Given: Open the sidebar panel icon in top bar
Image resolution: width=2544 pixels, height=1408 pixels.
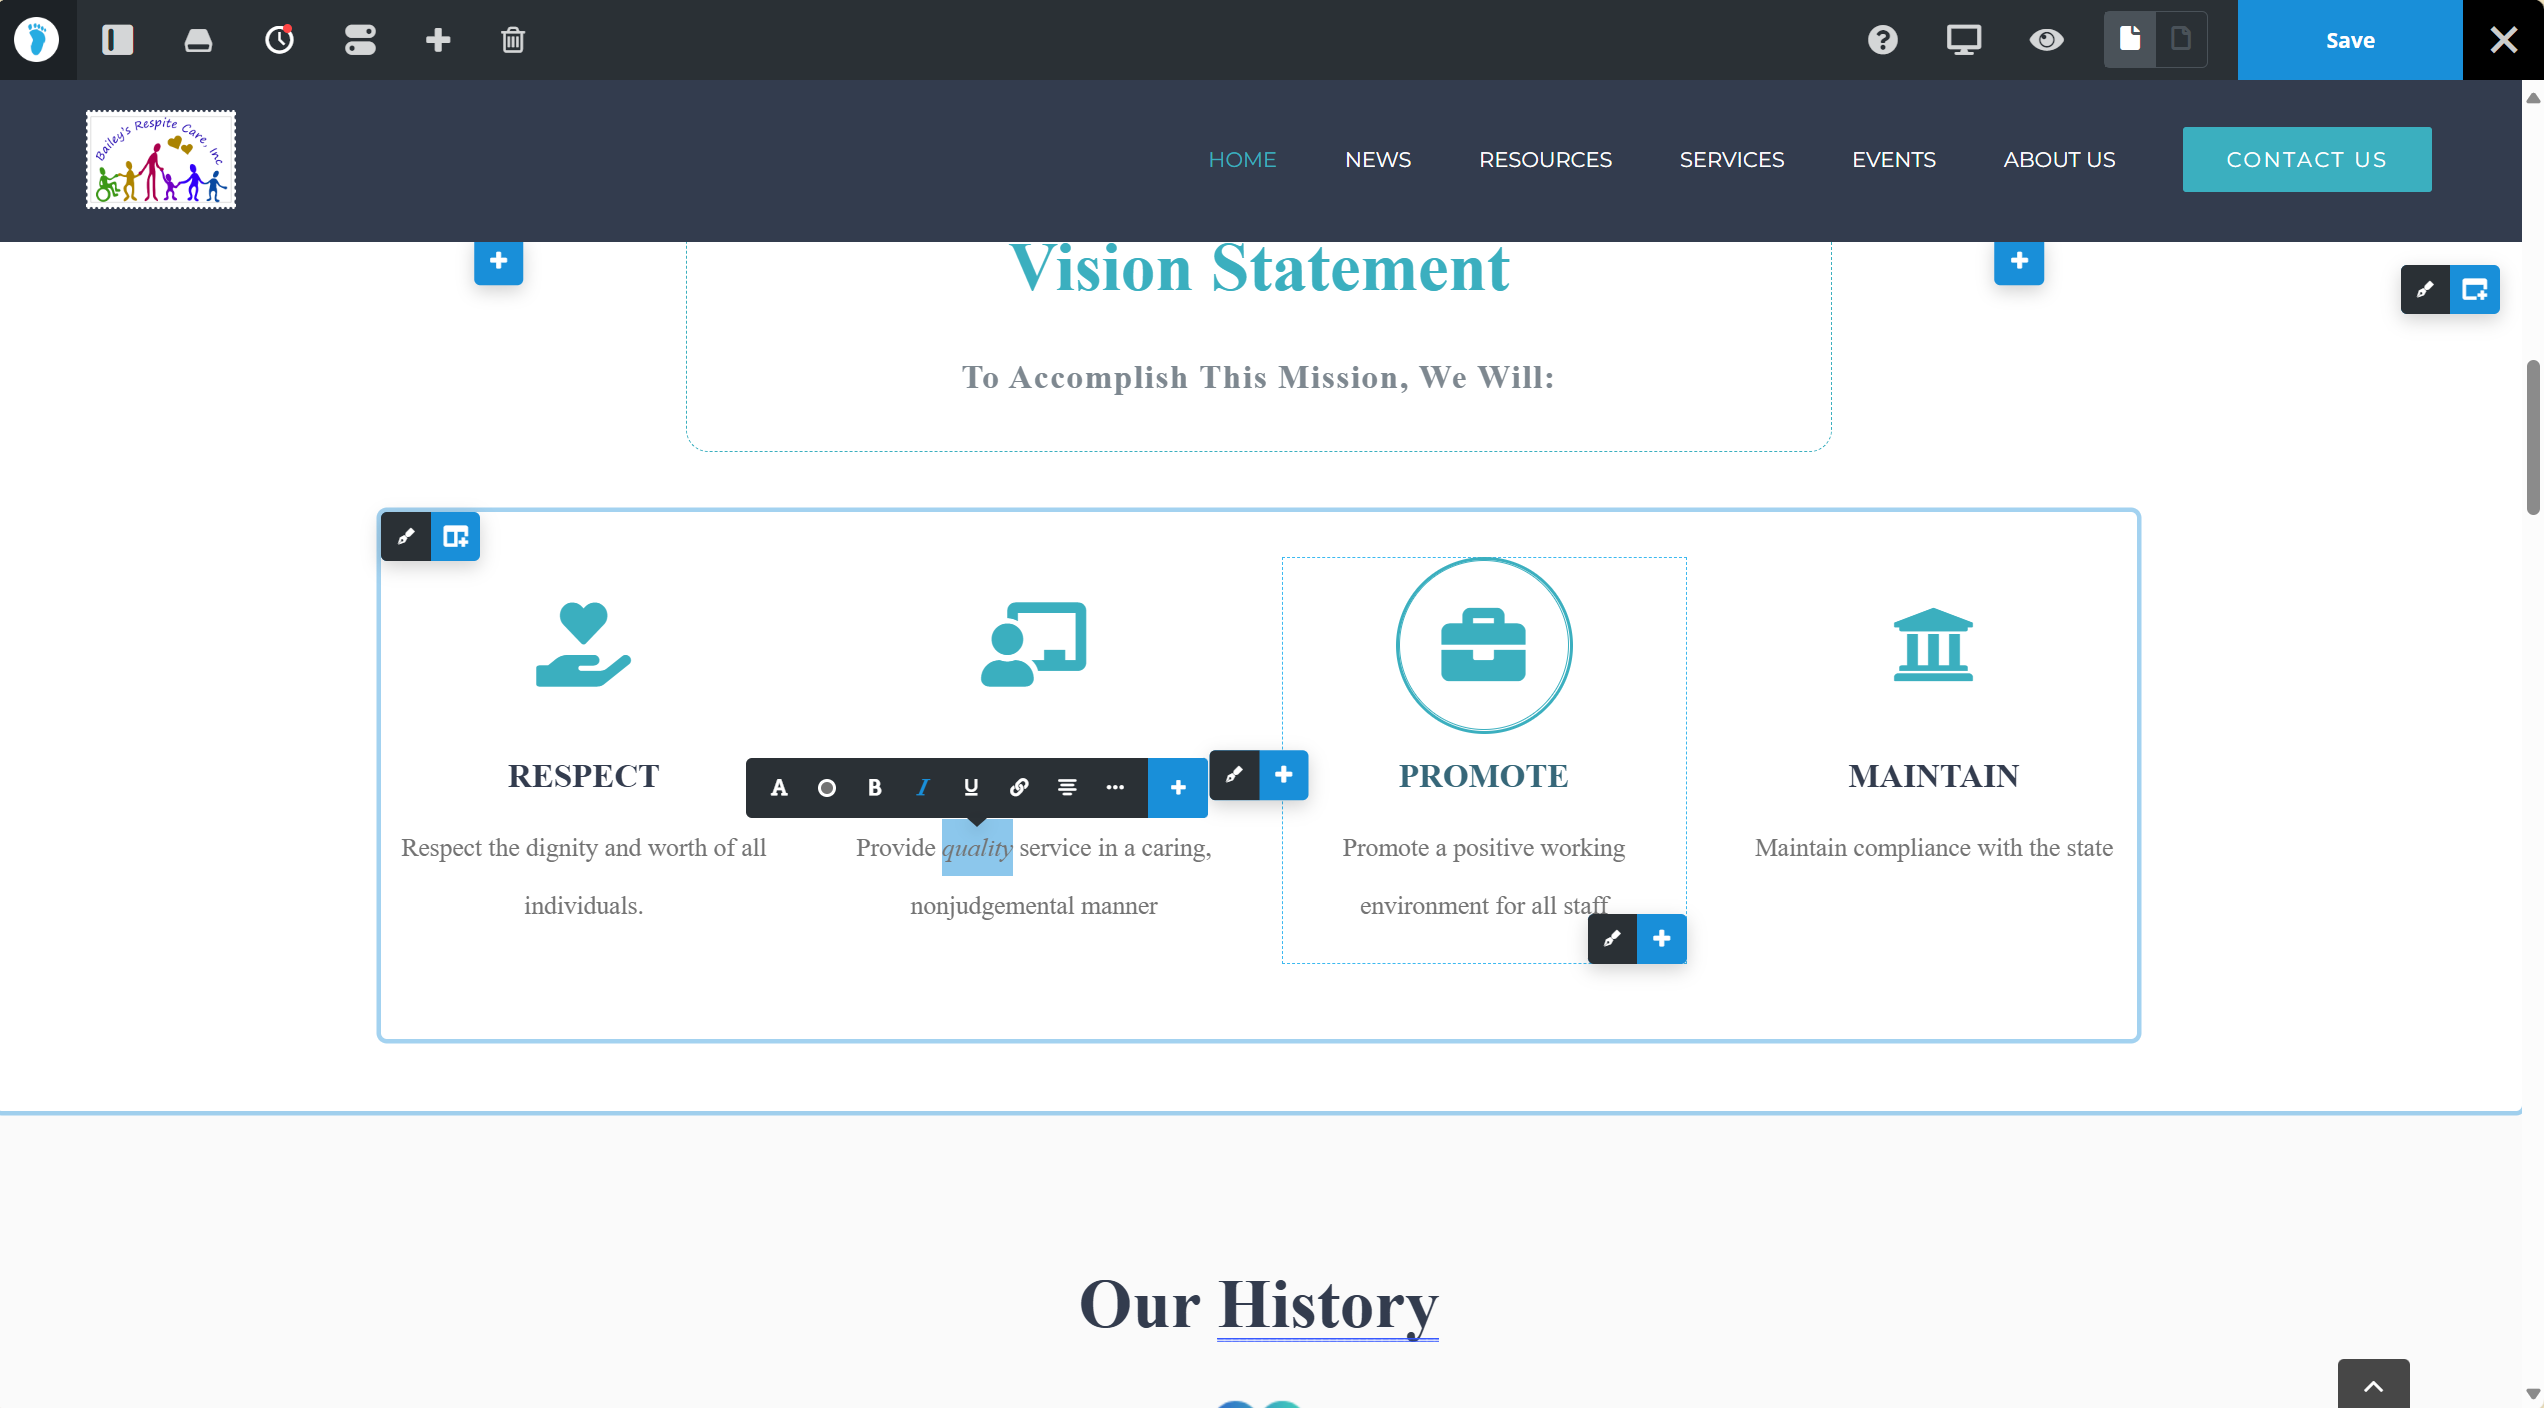Looking at the screenshot, I should [117, 40].
